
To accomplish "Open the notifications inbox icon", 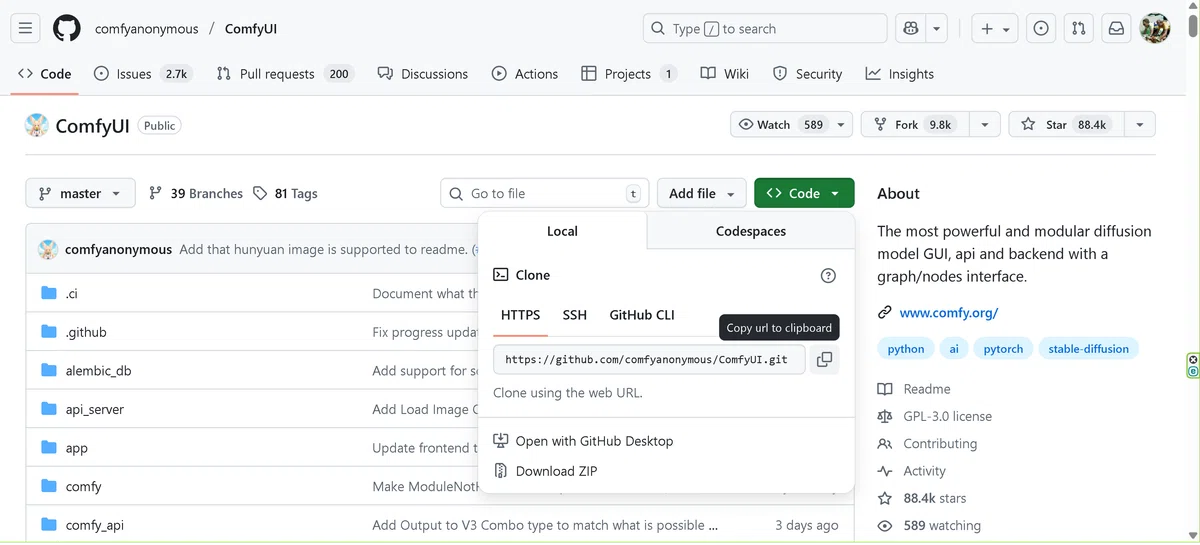I will (1115, 29).
